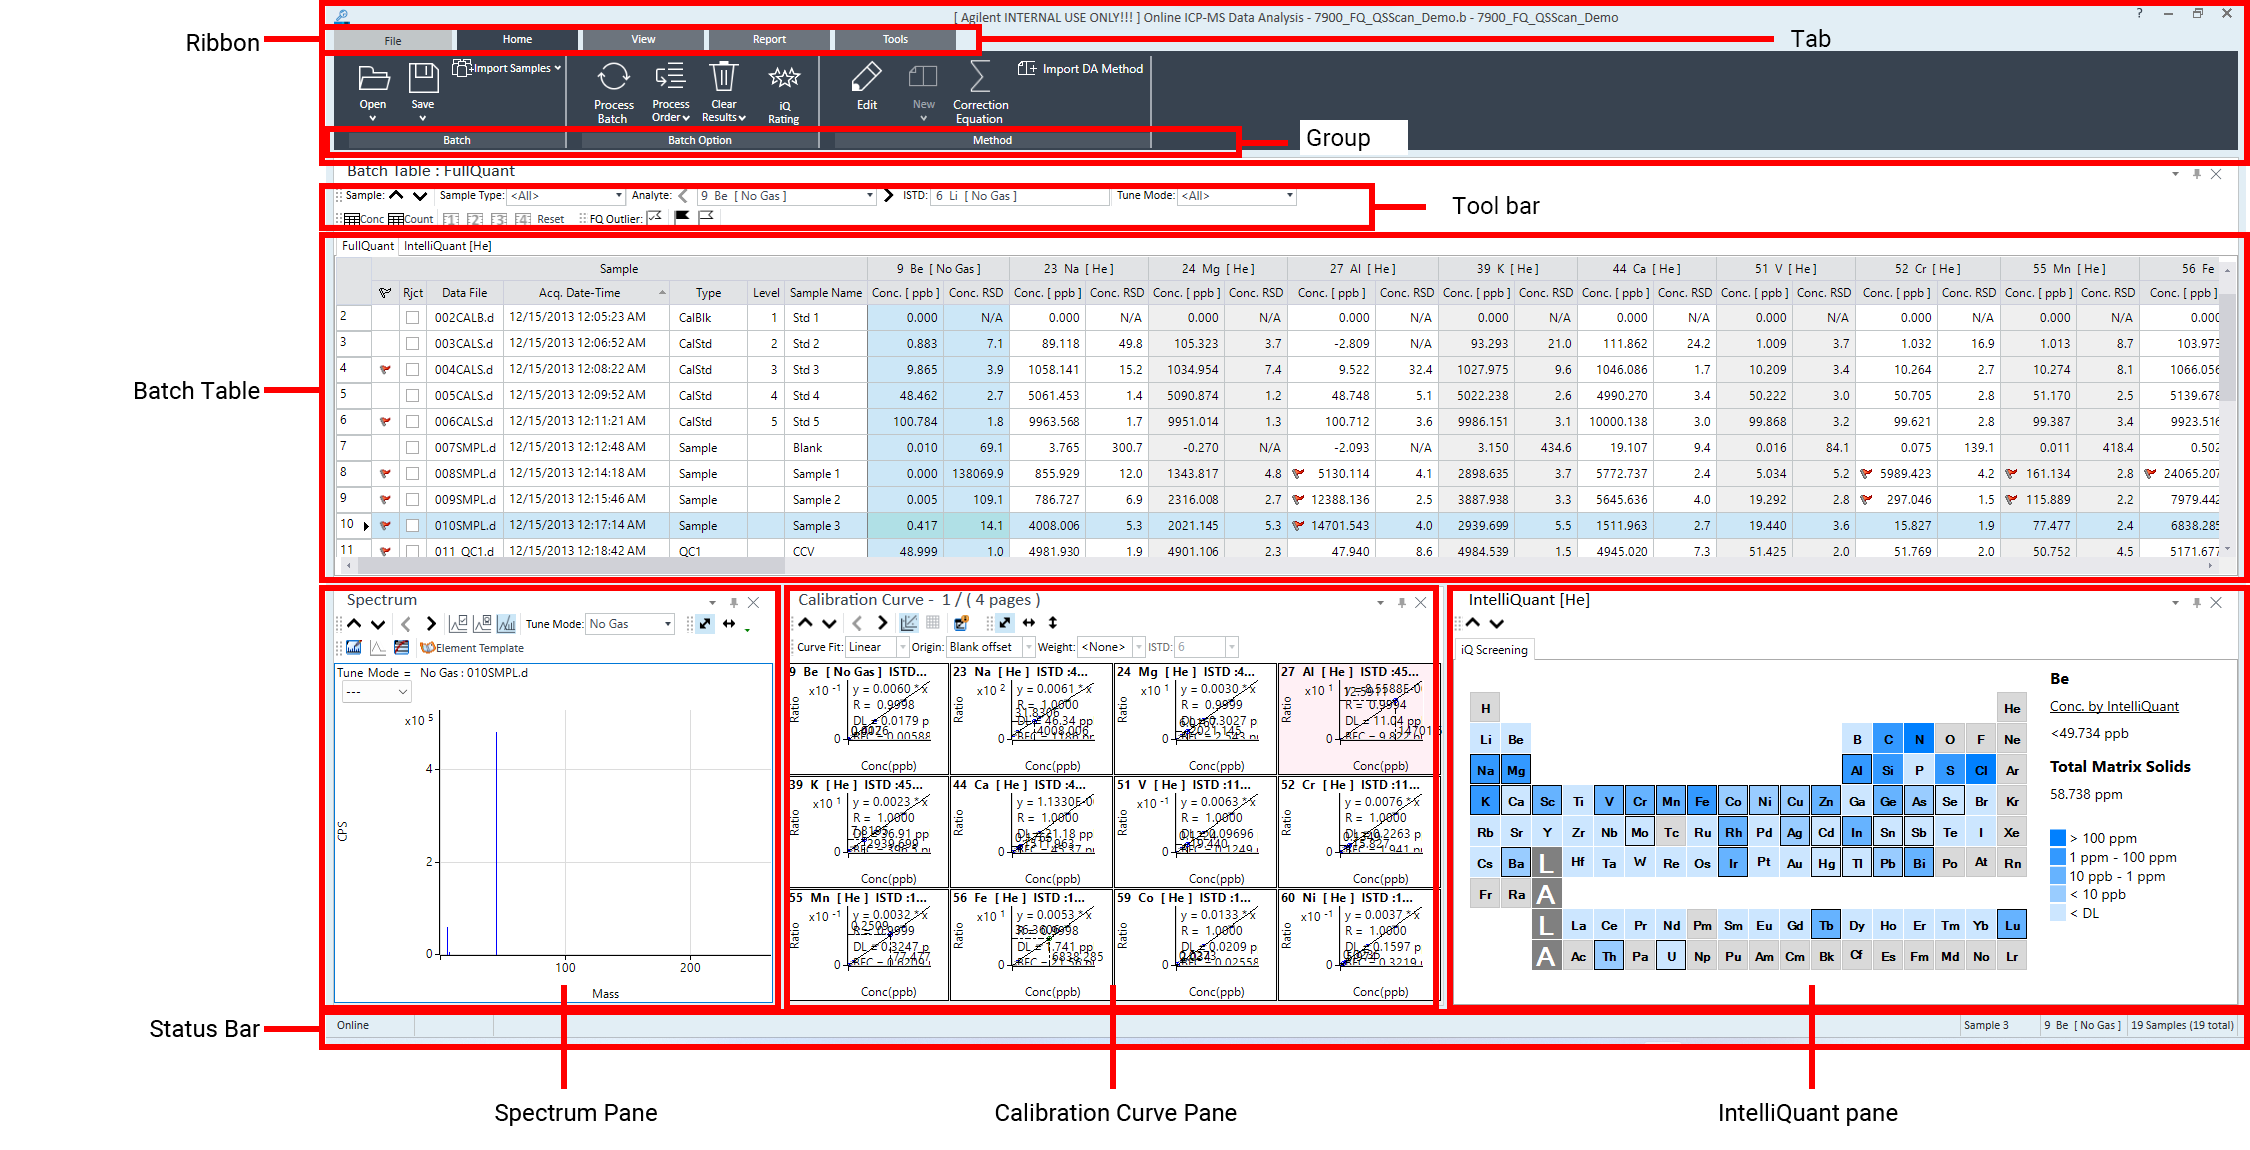2250x1150 pixels.
Task: Check Rjct box for 004CALS.d
Action: 412,369
